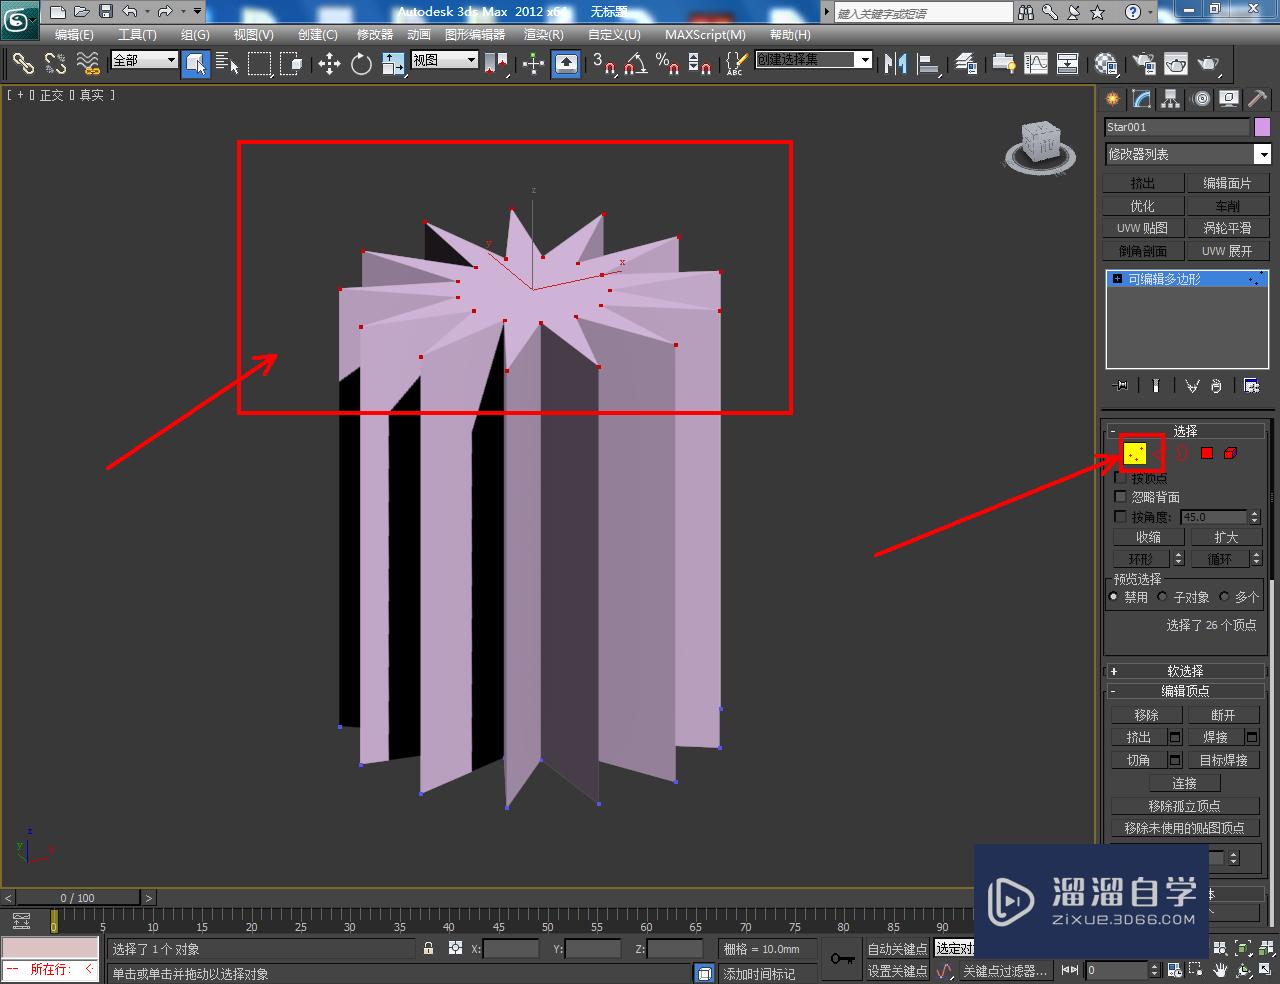Toggle Window/Crossing selection mode
This screenshot has width=1280, height=984.
pos(291,64)
